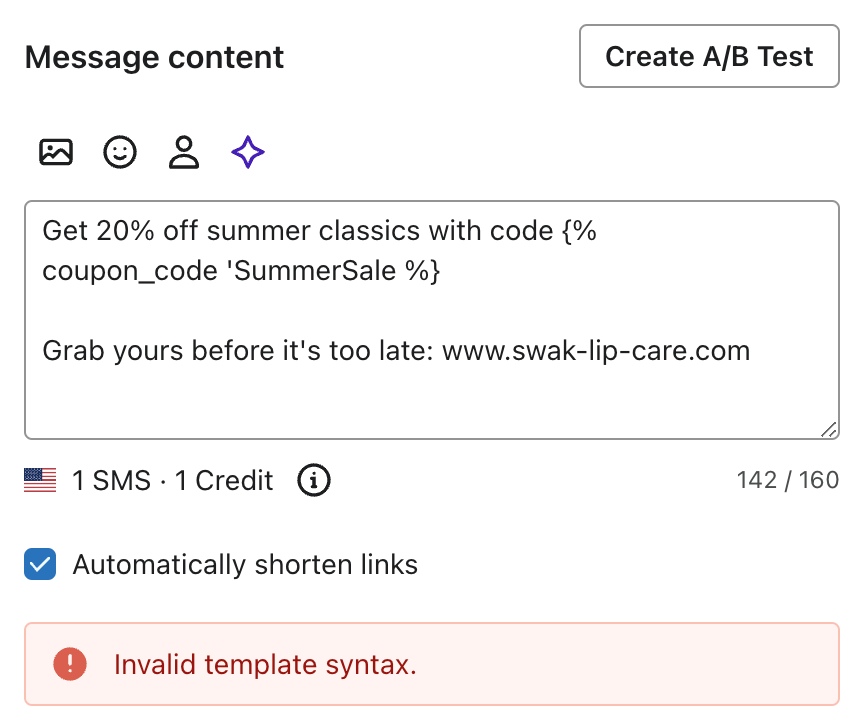Screen dimensions: 862x718
Task: Insert an image using the picture icon
Action: click(56, 153)
